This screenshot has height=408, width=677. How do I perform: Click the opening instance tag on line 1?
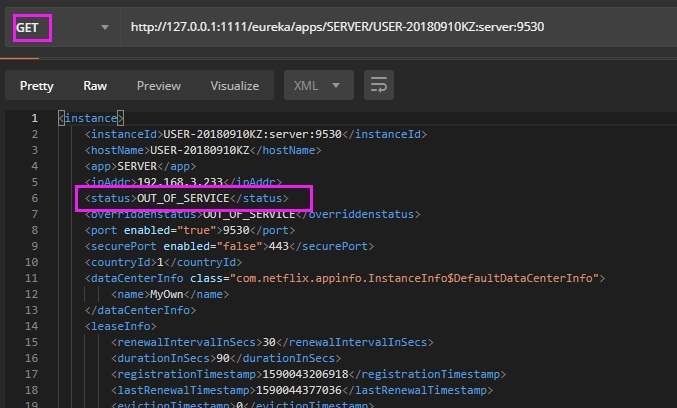[x=91, y=118]
